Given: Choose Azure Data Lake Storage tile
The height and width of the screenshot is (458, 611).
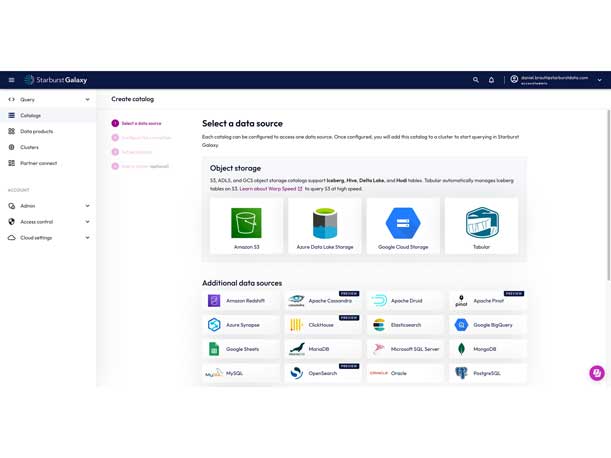Looking at the screenshot, I should click(325, 225).
